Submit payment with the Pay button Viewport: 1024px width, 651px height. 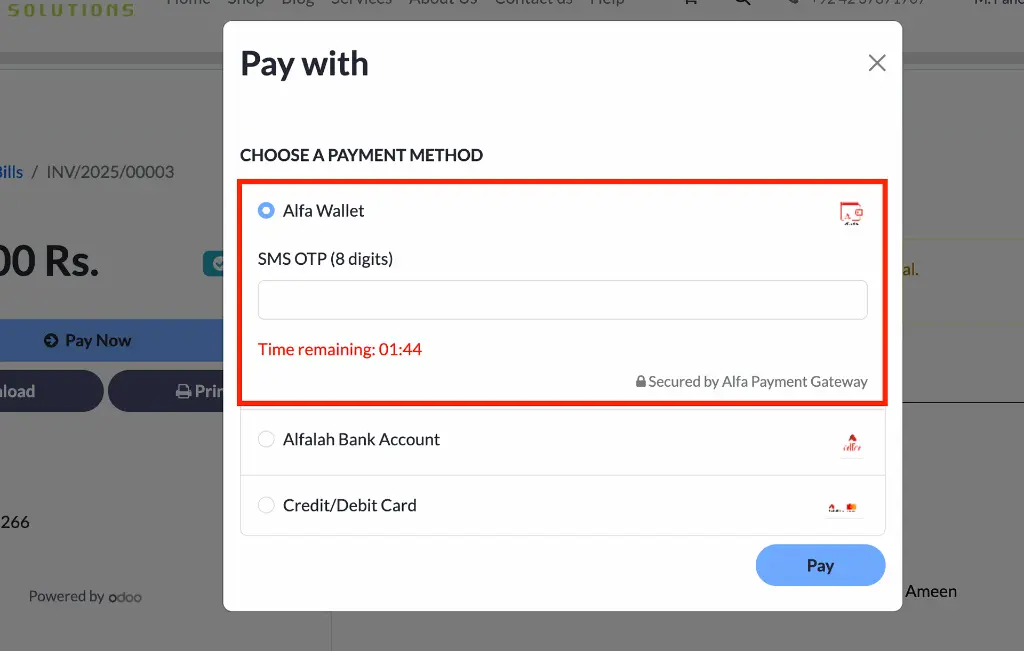pyautogui.click(x=820, y=565)
